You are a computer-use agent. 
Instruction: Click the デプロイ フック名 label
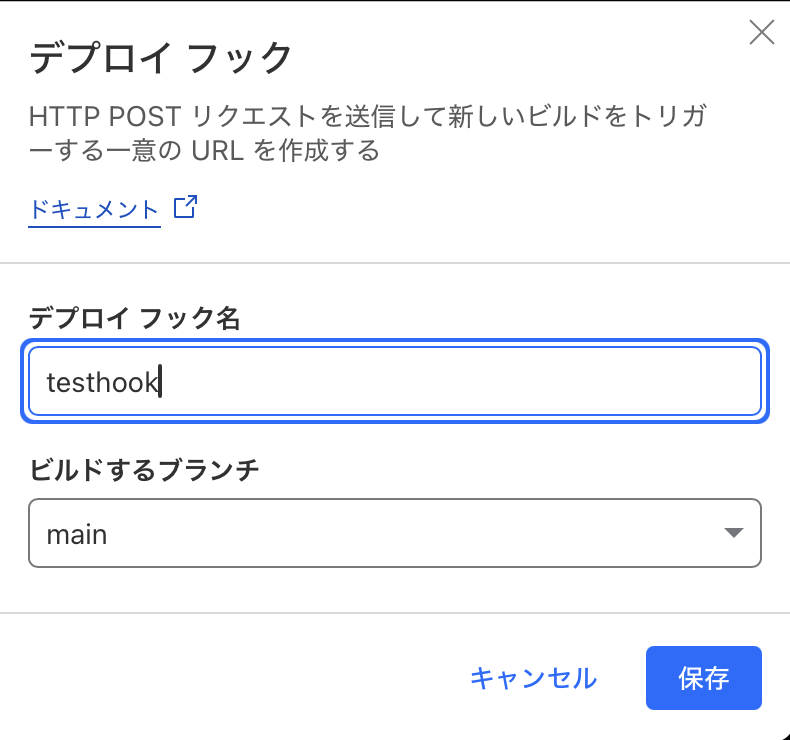[135, 319]
